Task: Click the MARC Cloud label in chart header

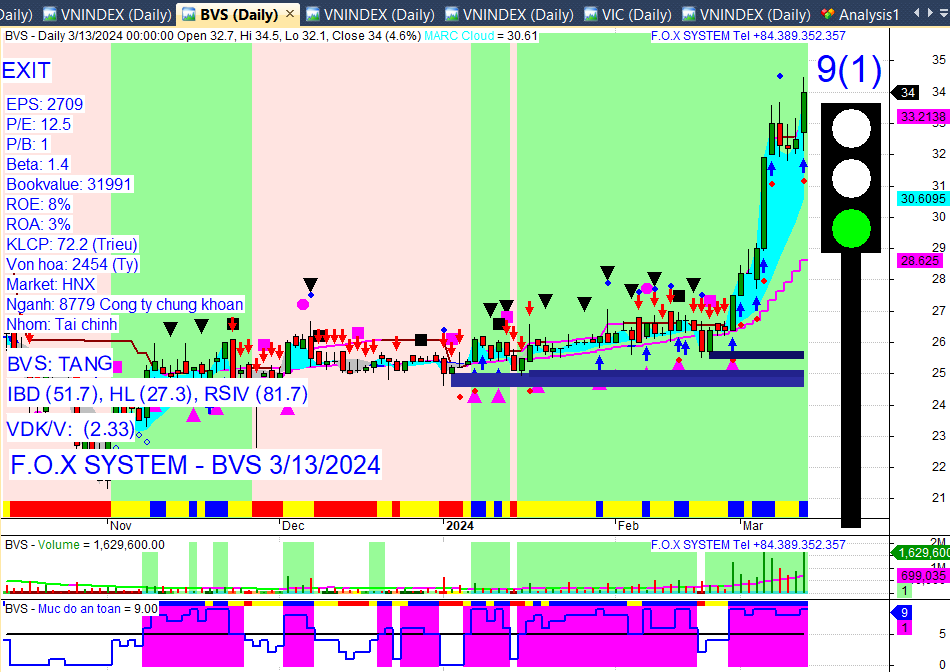Action: click(459, 36)
